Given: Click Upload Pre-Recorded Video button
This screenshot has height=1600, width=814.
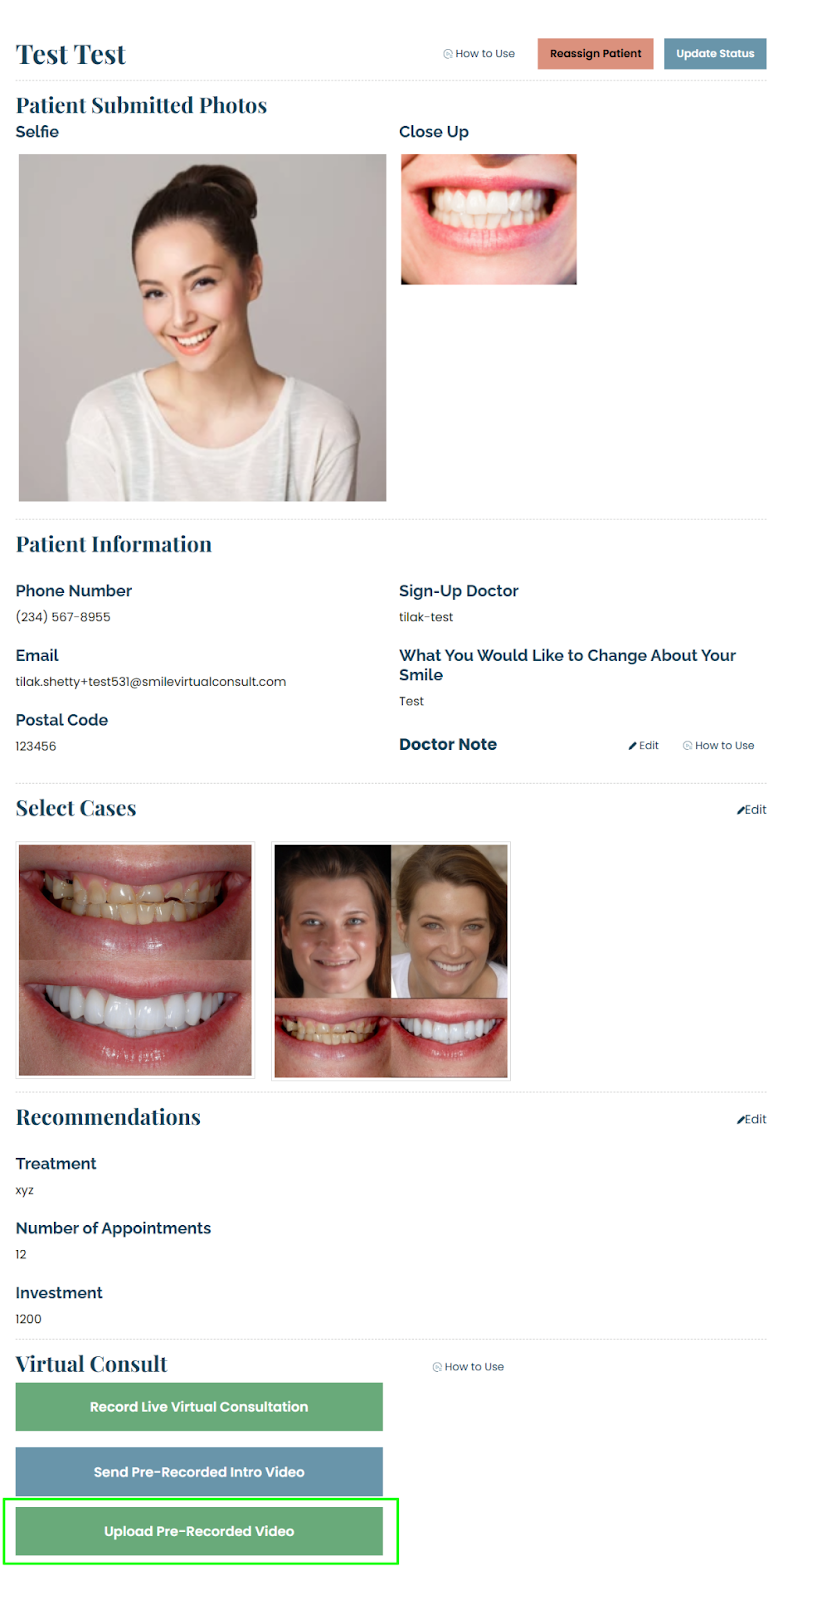Looking at the screenshot, I should coord(199,1531).
